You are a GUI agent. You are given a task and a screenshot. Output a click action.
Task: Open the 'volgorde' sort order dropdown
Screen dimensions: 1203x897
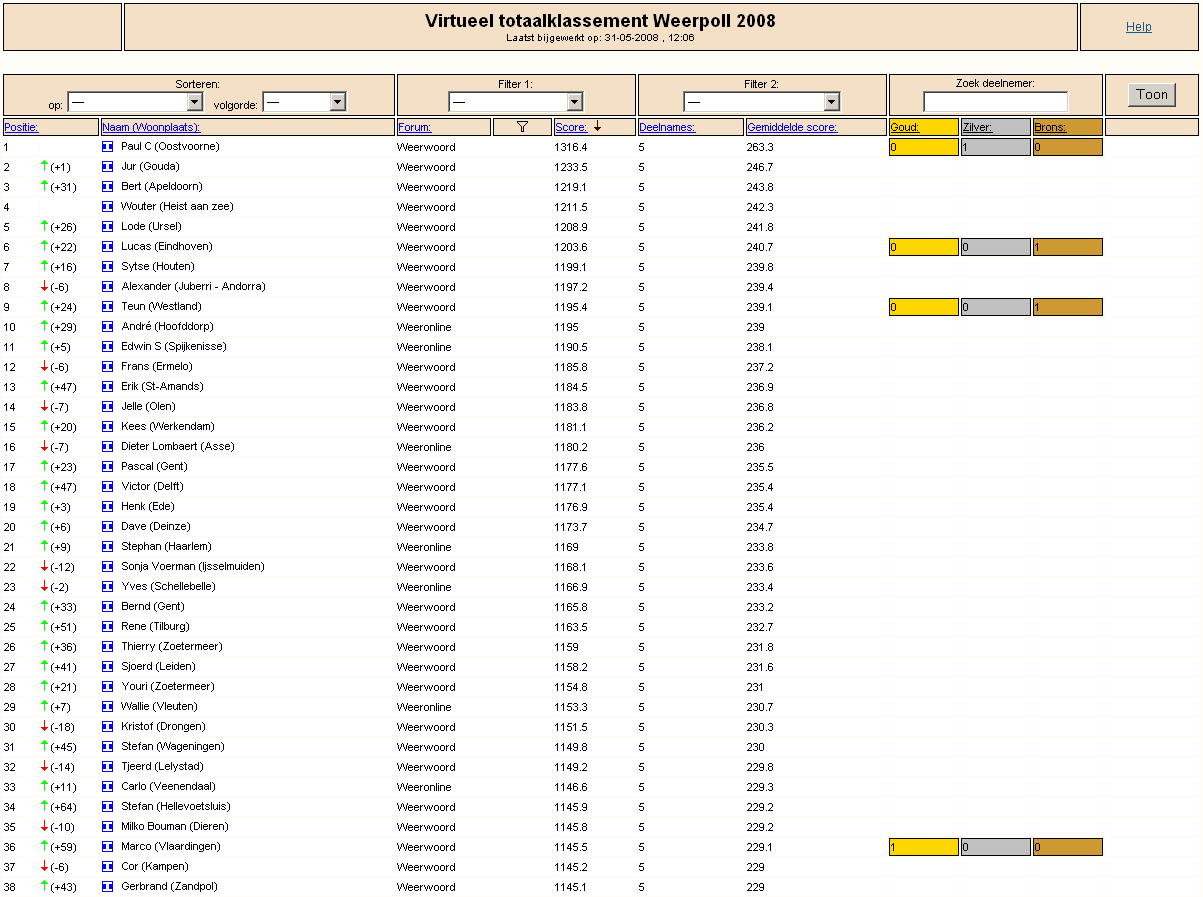tap(305, 102)
